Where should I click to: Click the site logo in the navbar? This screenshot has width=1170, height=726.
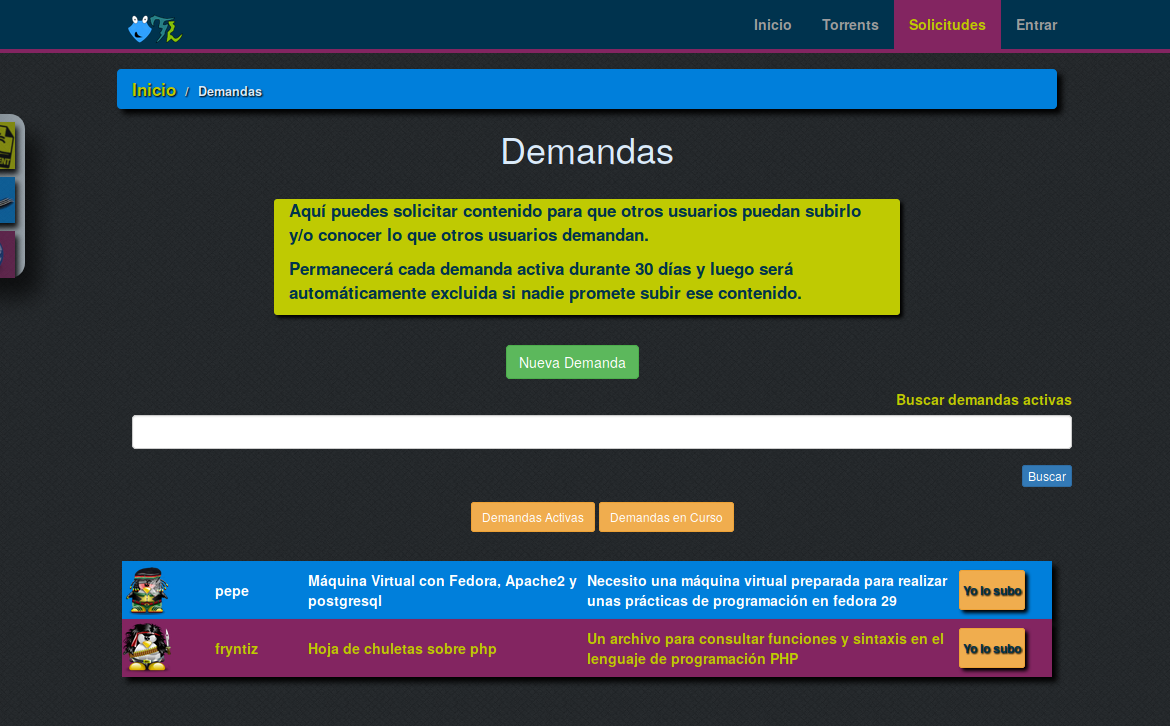(155, 28)
